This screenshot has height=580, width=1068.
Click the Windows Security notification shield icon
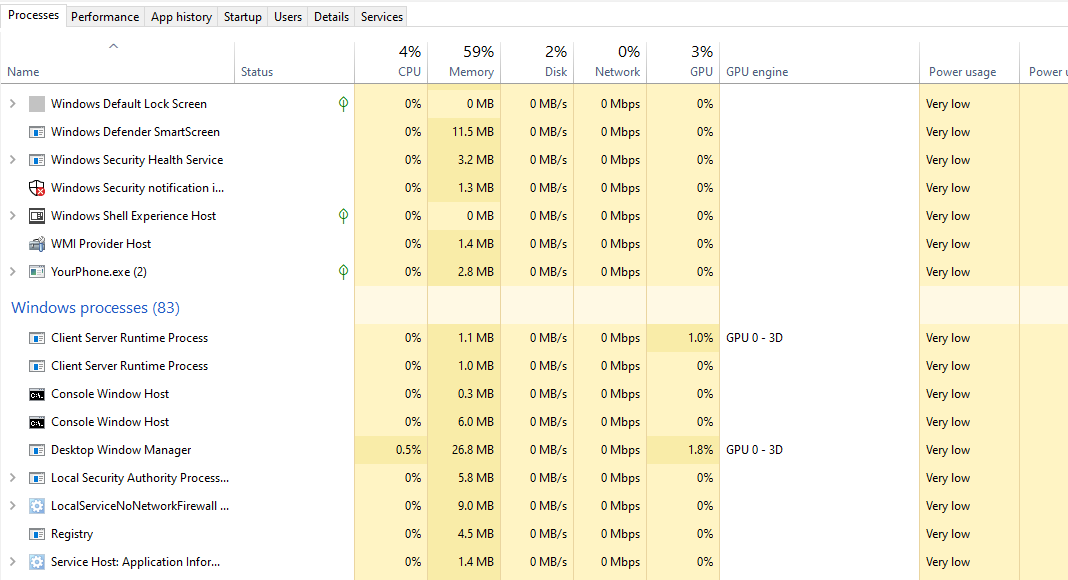coord(37,188)
